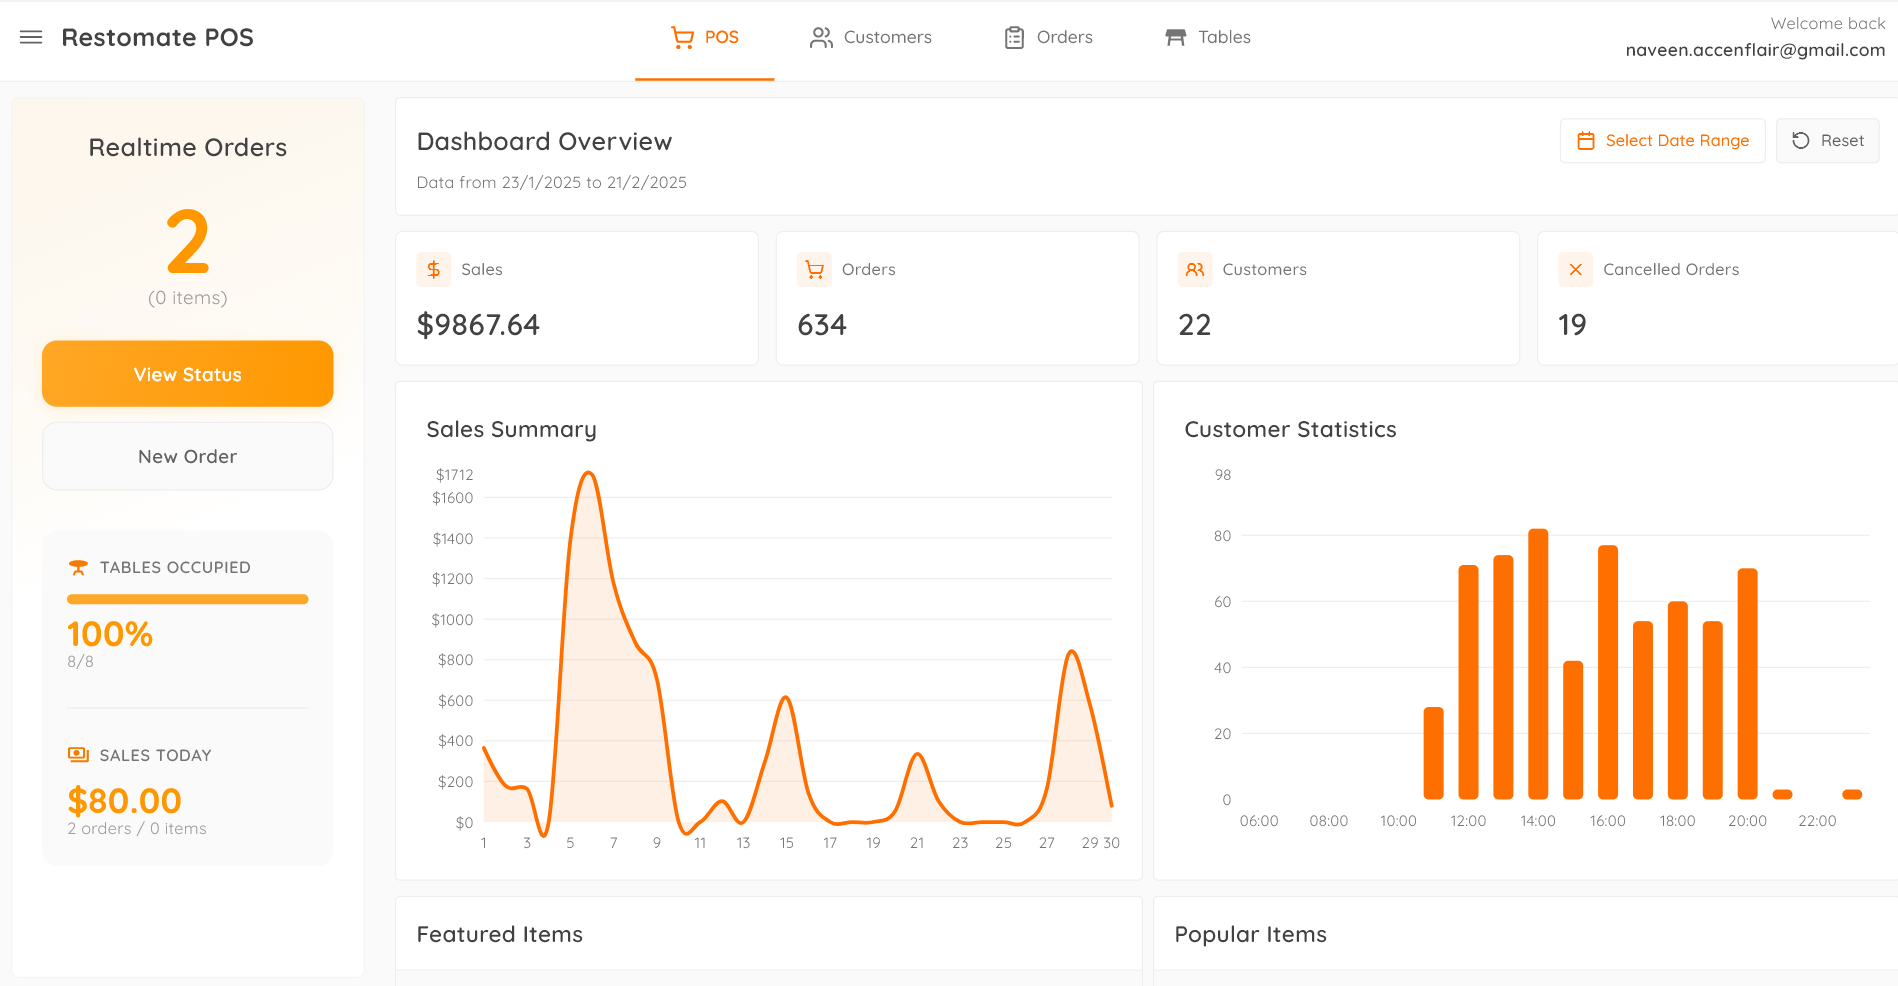The width and height of the screenshot is (1898, 986).
Task: Open the Orders section
Action: tap(1047, 37)
